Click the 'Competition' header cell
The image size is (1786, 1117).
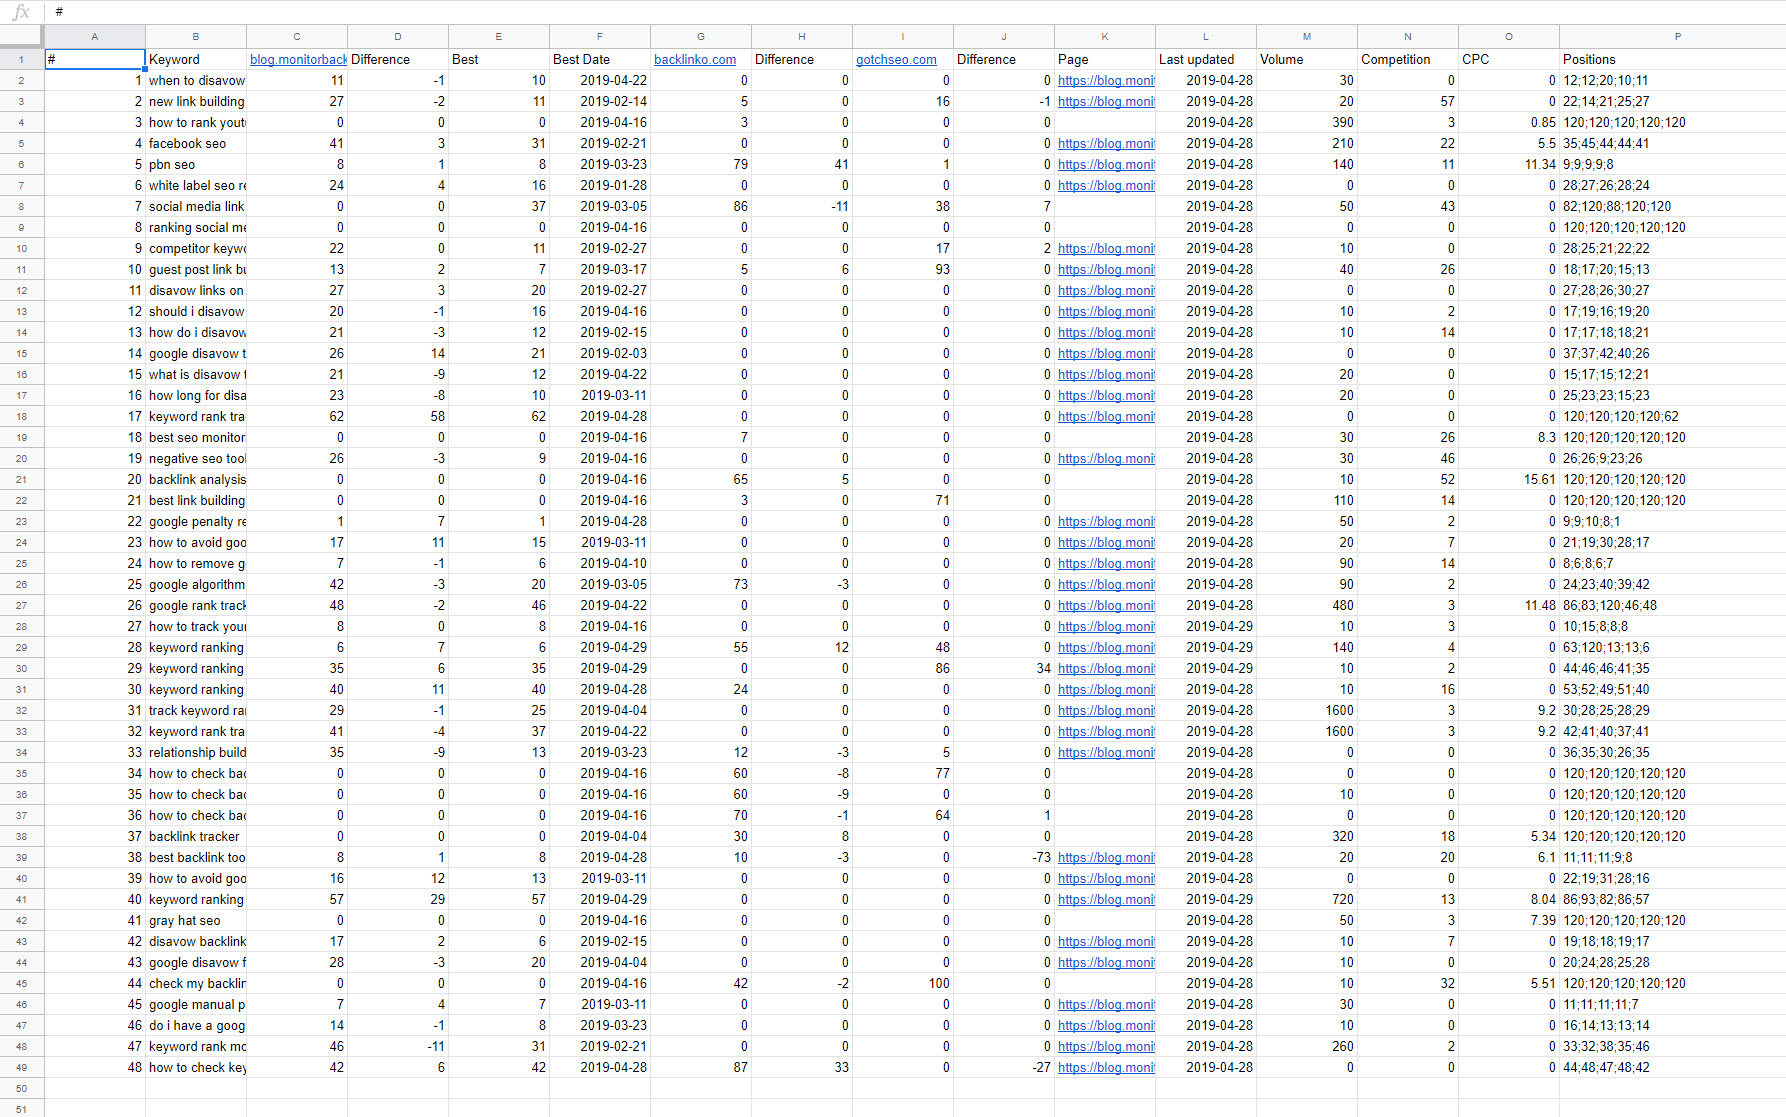coord(1407,60)
